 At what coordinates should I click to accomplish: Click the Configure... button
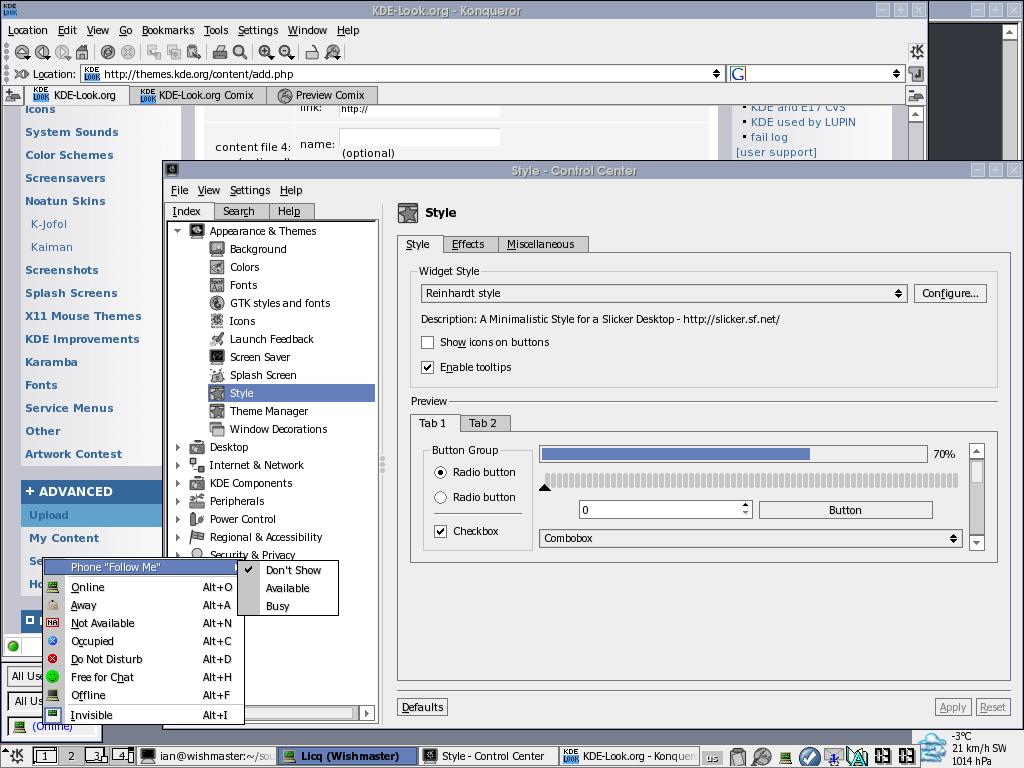point(950,293)
